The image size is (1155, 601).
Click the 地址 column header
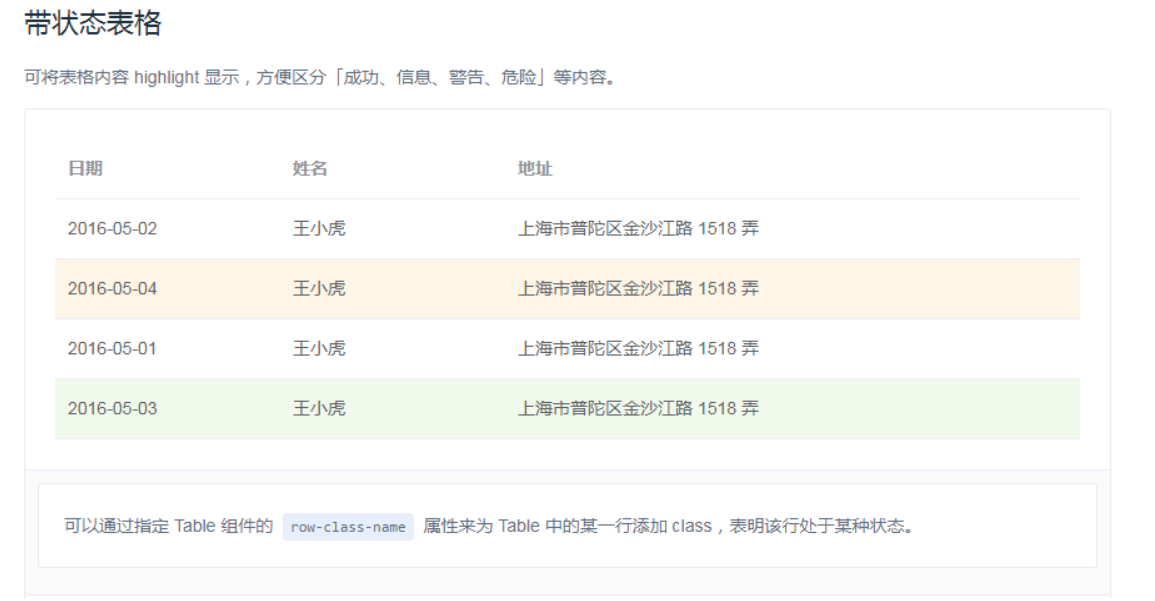tap(535, 169)
